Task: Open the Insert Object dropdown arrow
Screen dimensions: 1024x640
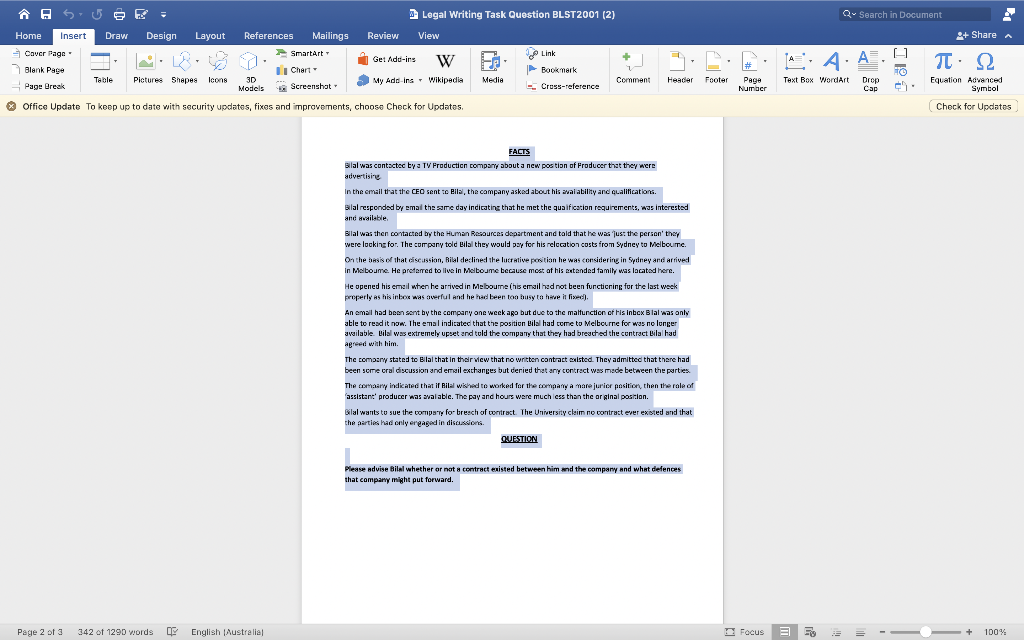Action: [x=913, y=86]
